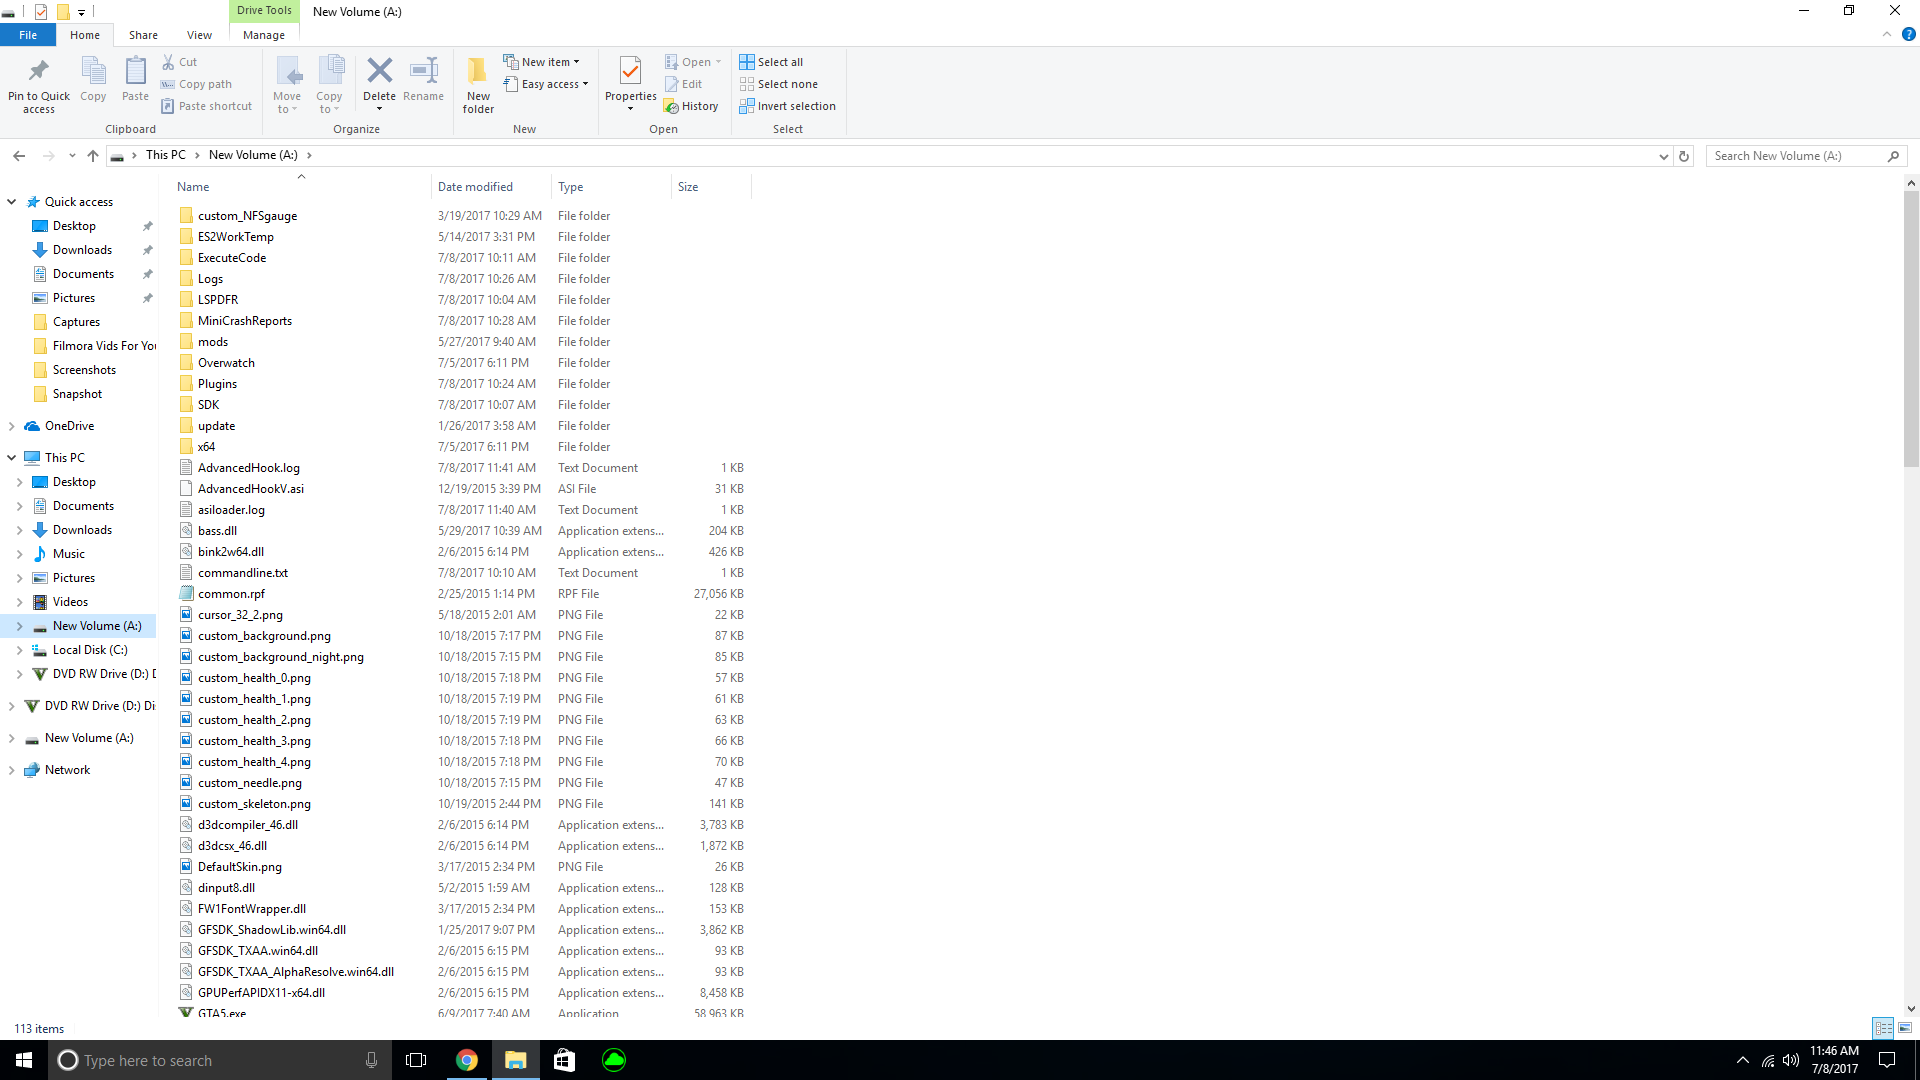Click the New folder icon
The height and width of the screenshot is (1080, 1920).
478,72
